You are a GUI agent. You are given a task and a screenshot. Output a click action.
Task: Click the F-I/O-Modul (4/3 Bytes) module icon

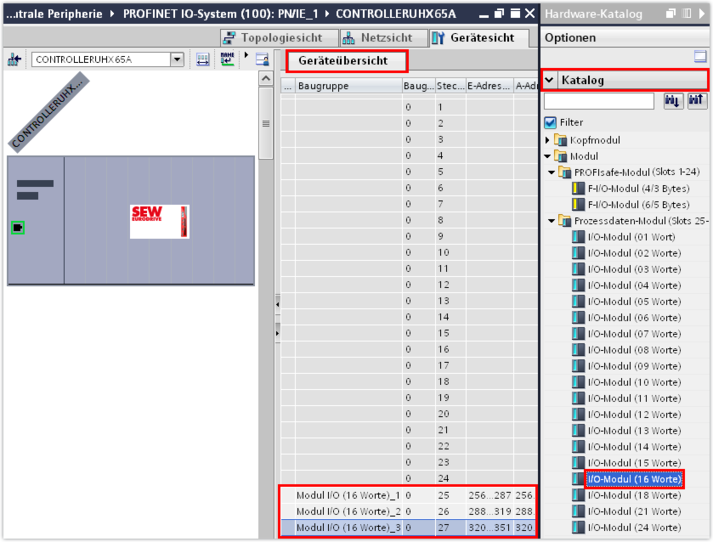(x=578, y=188)
